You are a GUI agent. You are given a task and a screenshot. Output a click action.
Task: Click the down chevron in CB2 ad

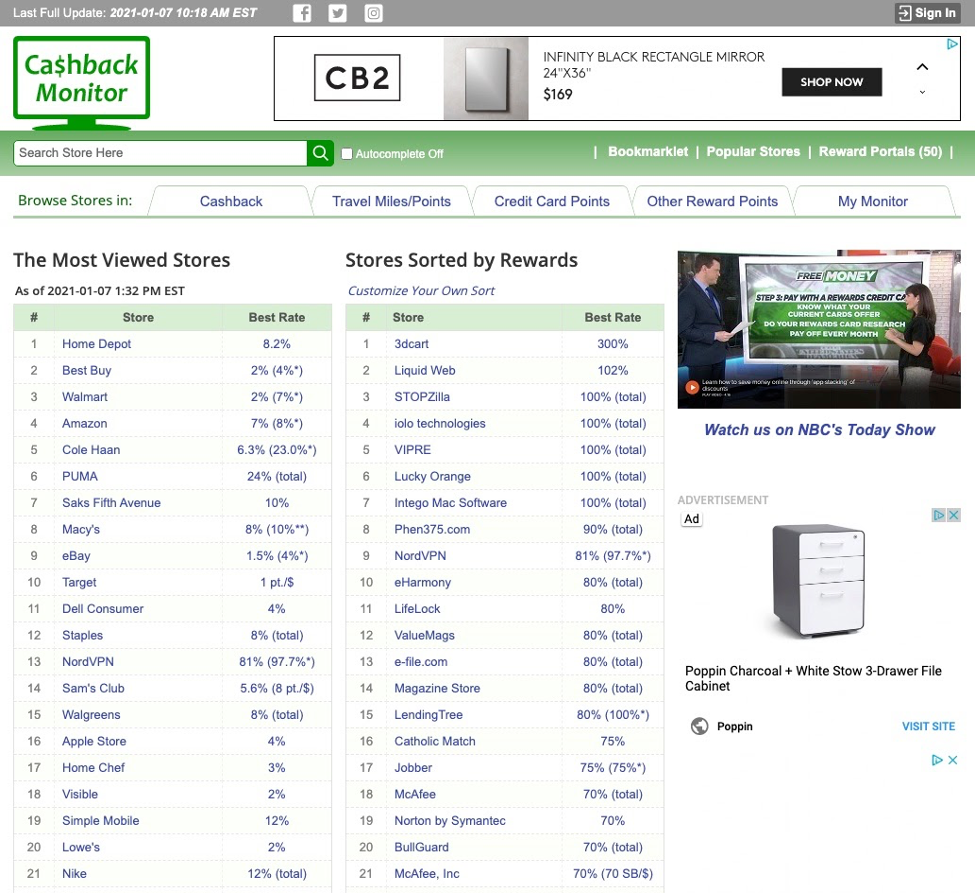[922, 93]
